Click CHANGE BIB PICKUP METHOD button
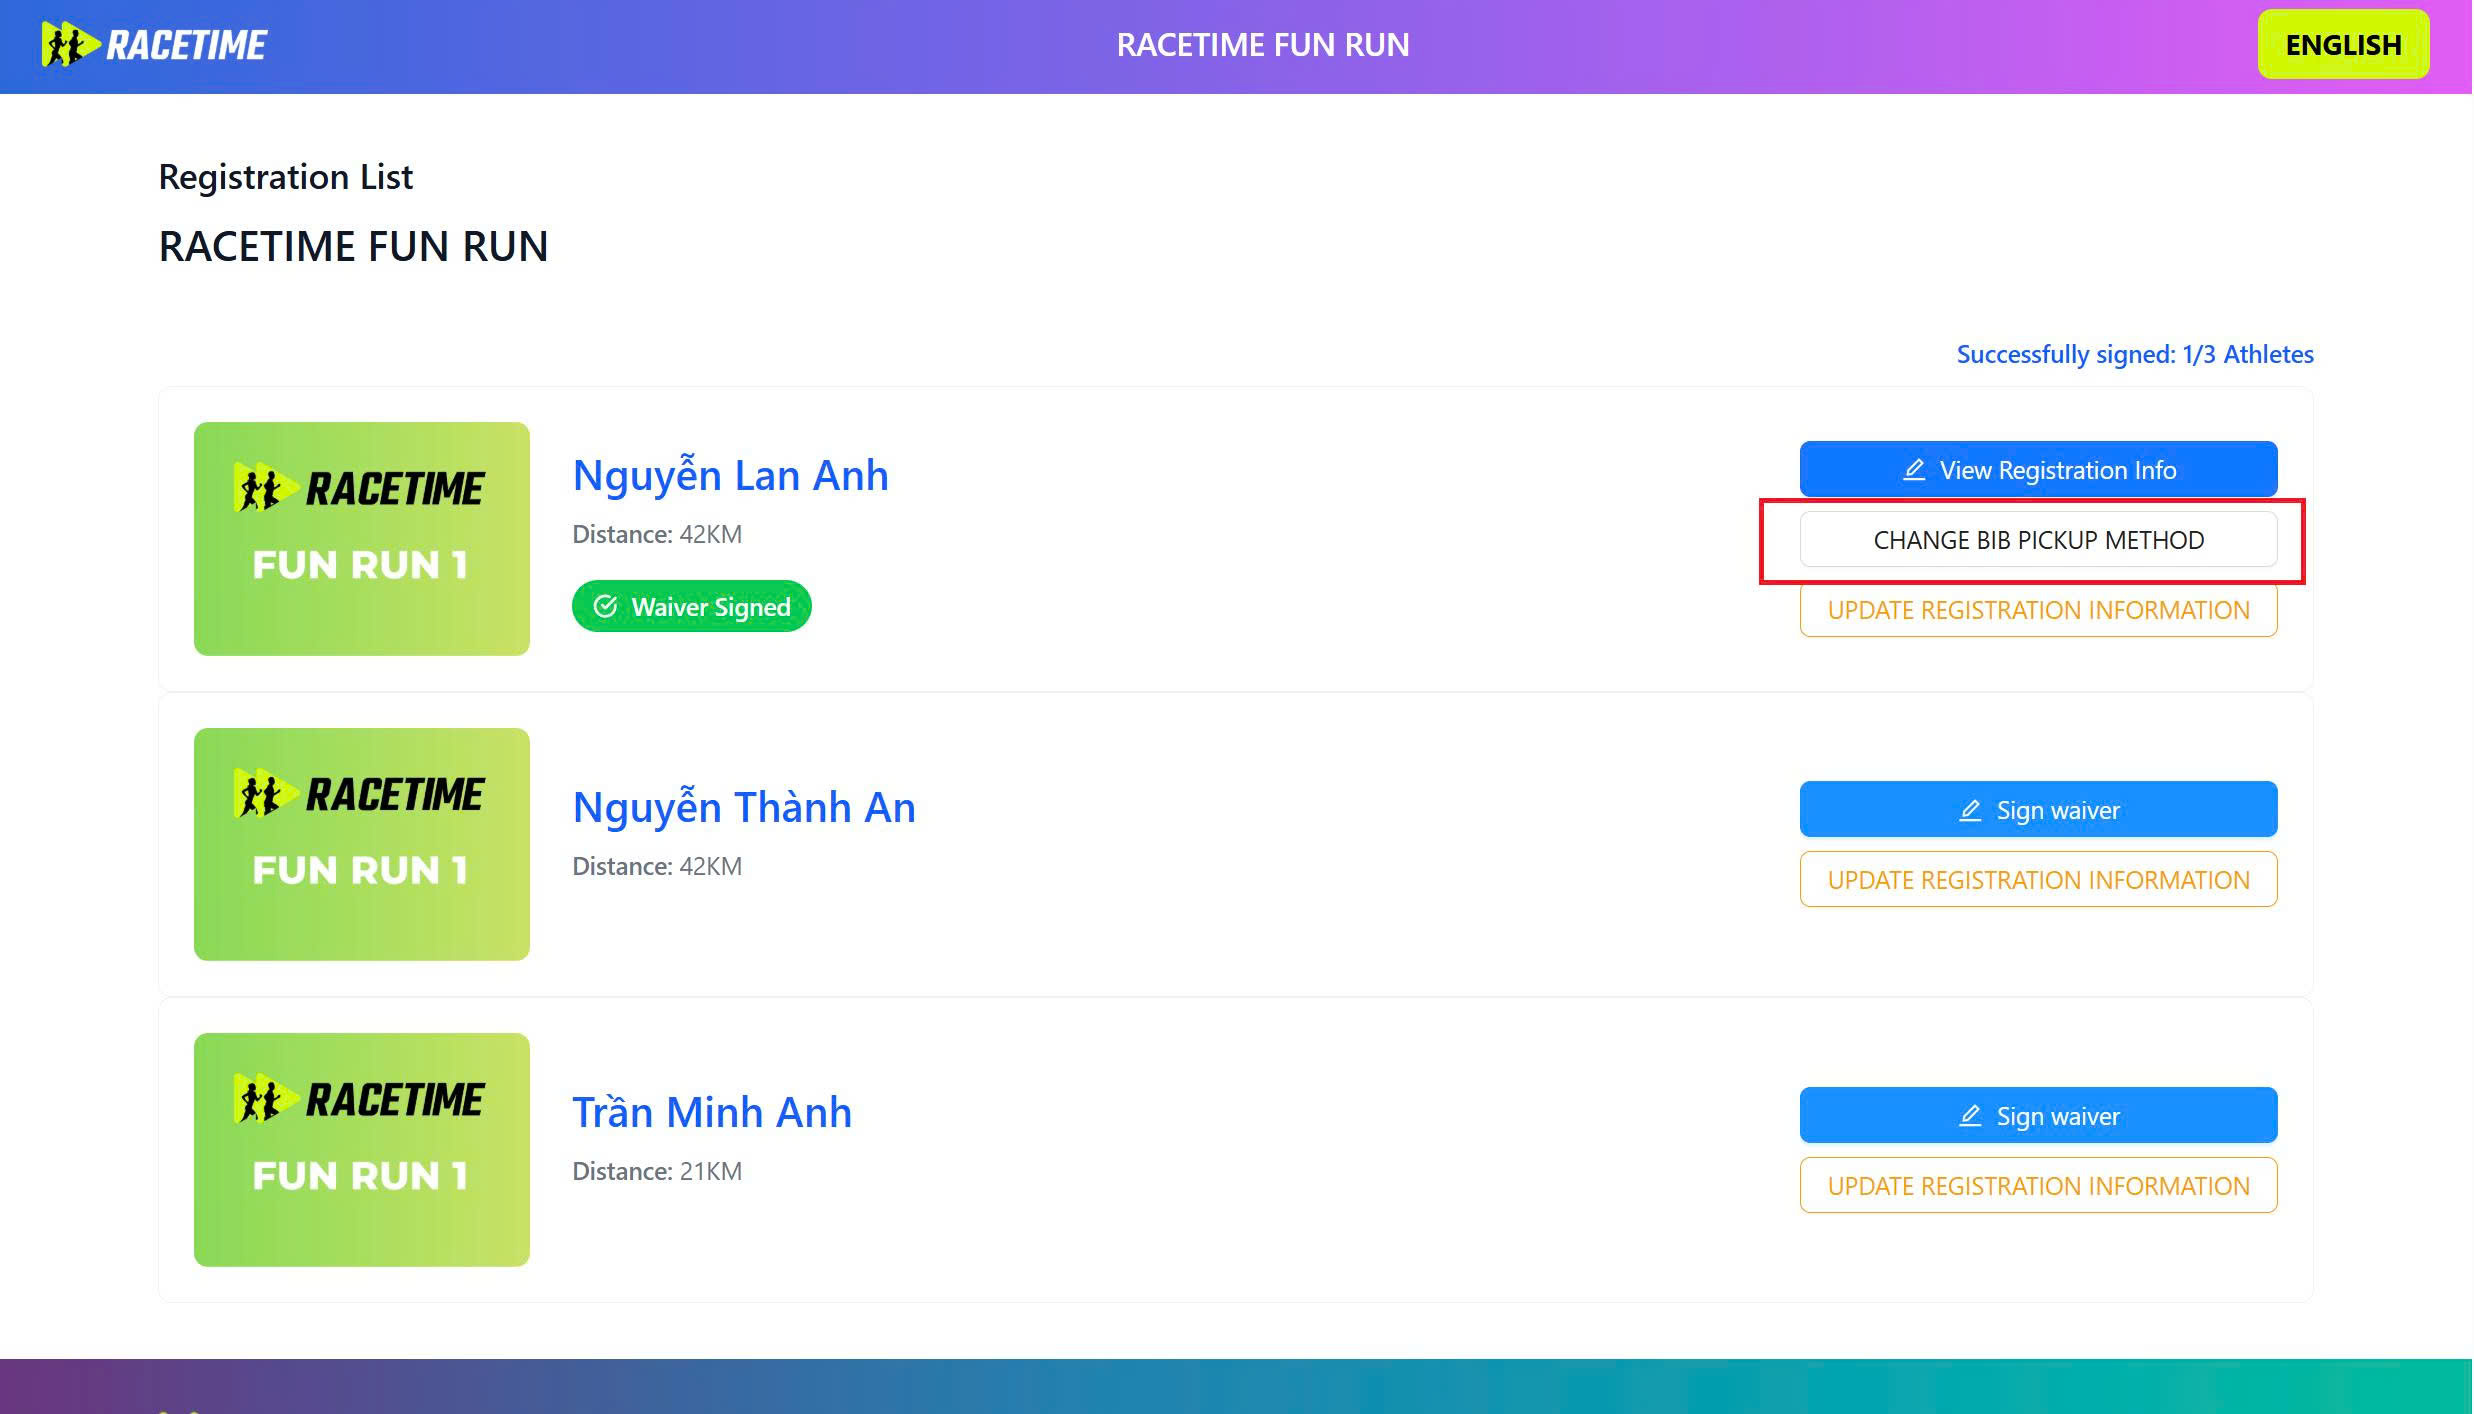This screenshot has width=2474, height=1414. [2038, 540]
